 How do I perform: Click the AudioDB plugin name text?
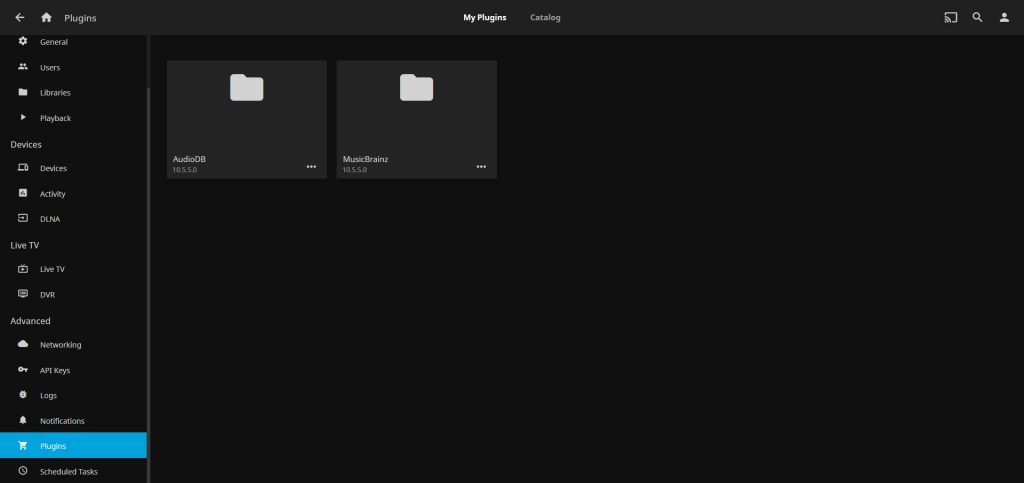(x=189, y=159)
